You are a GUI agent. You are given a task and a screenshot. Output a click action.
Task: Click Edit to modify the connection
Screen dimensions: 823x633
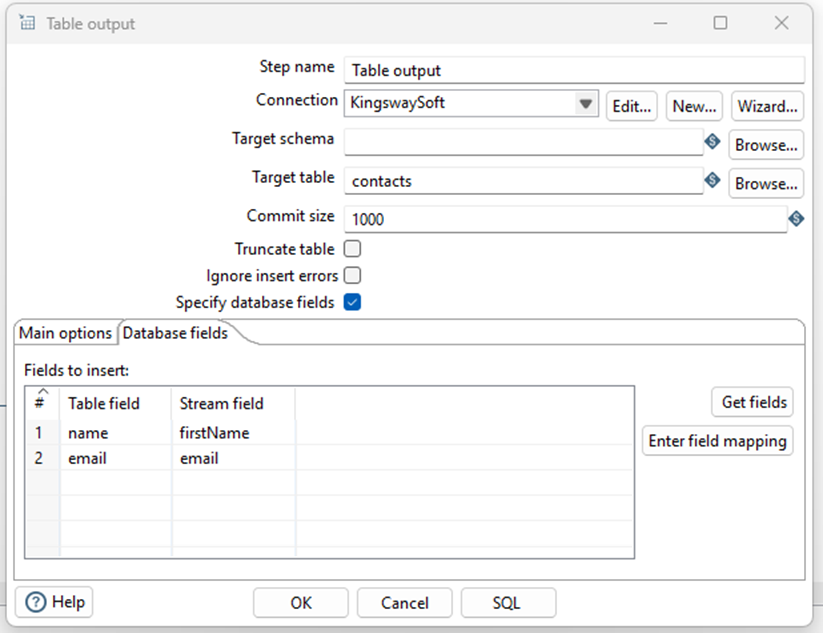pyautogui.click(x=631, y=106)
